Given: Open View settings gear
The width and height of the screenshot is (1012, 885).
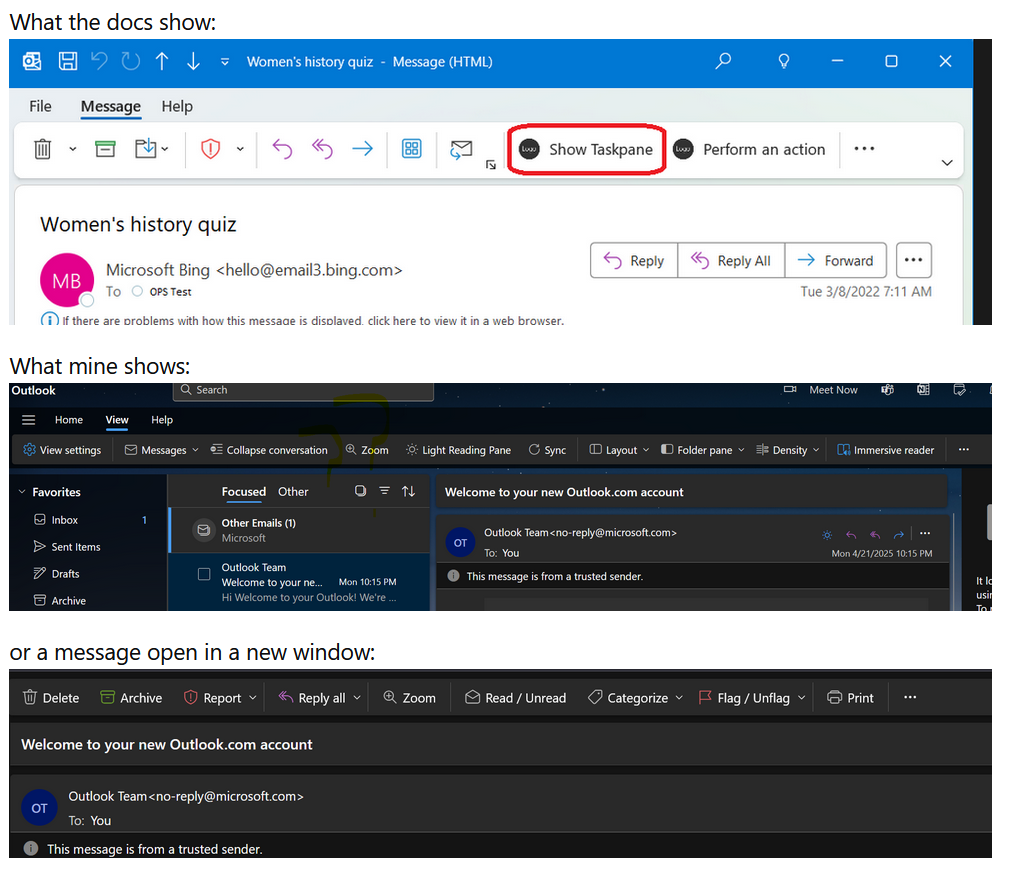Looking at the screenshot, I should 62,450.
